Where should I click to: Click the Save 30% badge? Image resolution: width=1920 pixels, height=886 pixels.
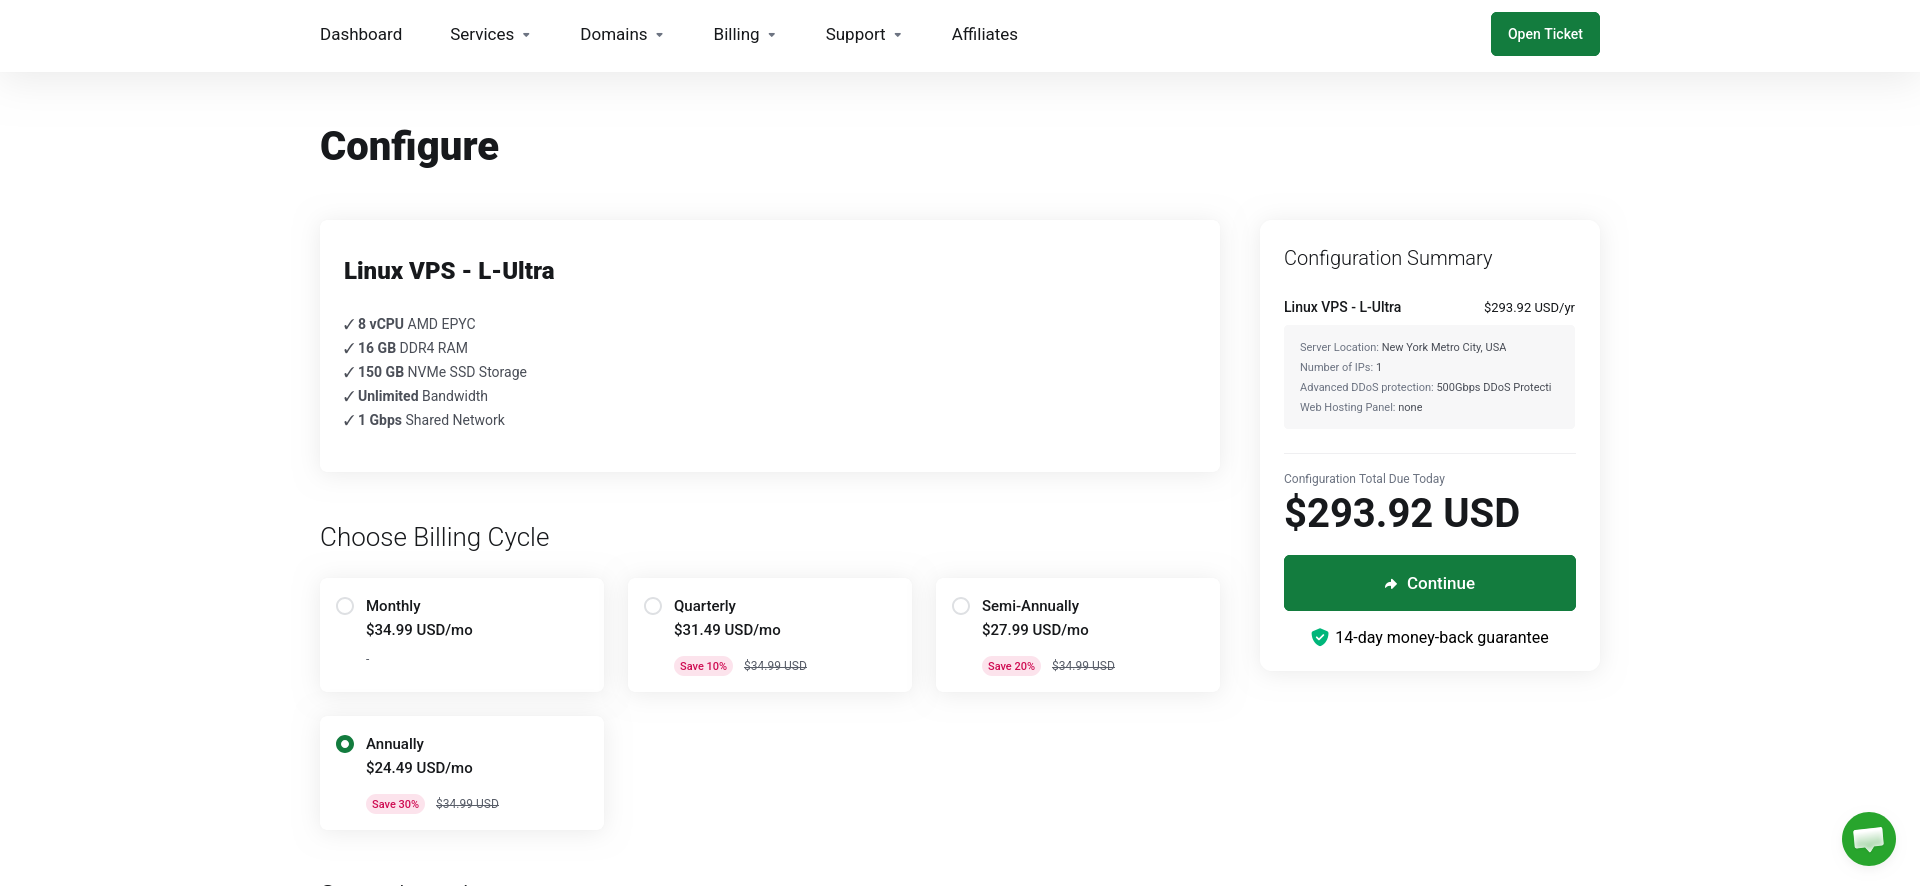tap(395, 804)
